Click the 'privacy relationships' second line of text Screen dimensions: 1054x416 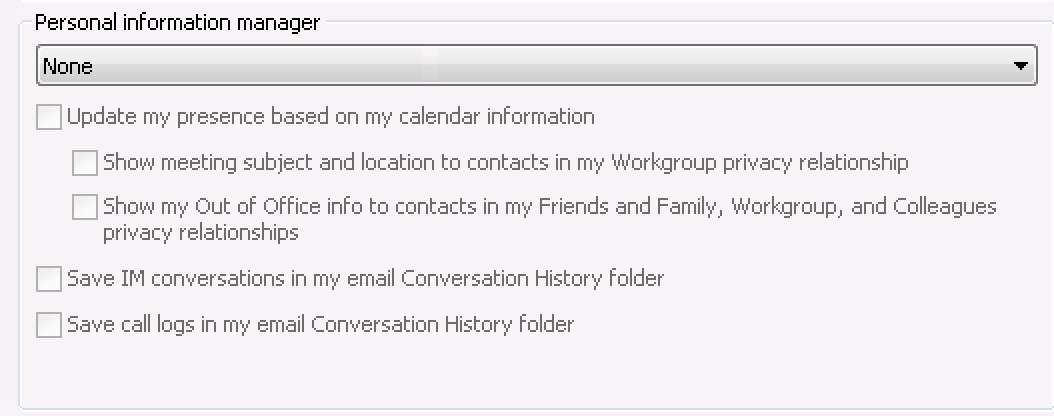200,233
